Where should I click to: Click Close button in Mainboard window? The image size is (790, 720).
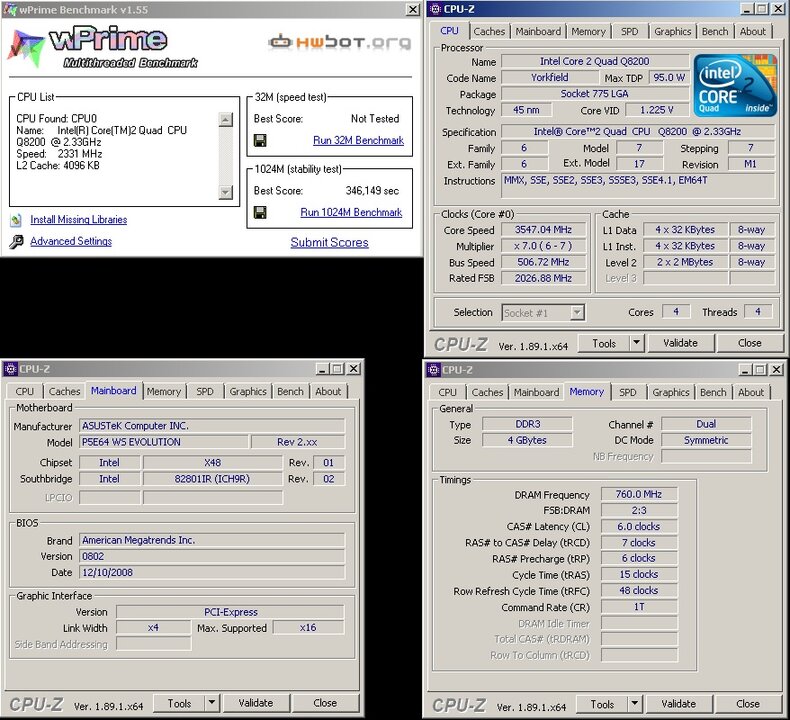coord(325,702)
